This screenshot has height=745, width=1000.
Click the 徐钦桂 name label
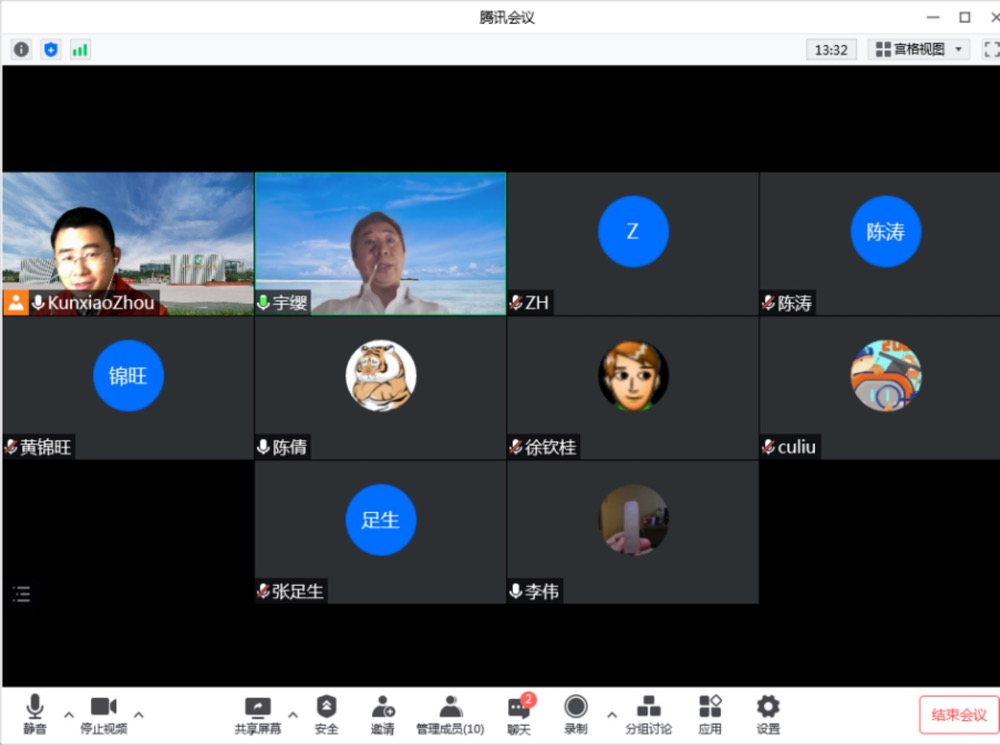[x=550, y=447]
